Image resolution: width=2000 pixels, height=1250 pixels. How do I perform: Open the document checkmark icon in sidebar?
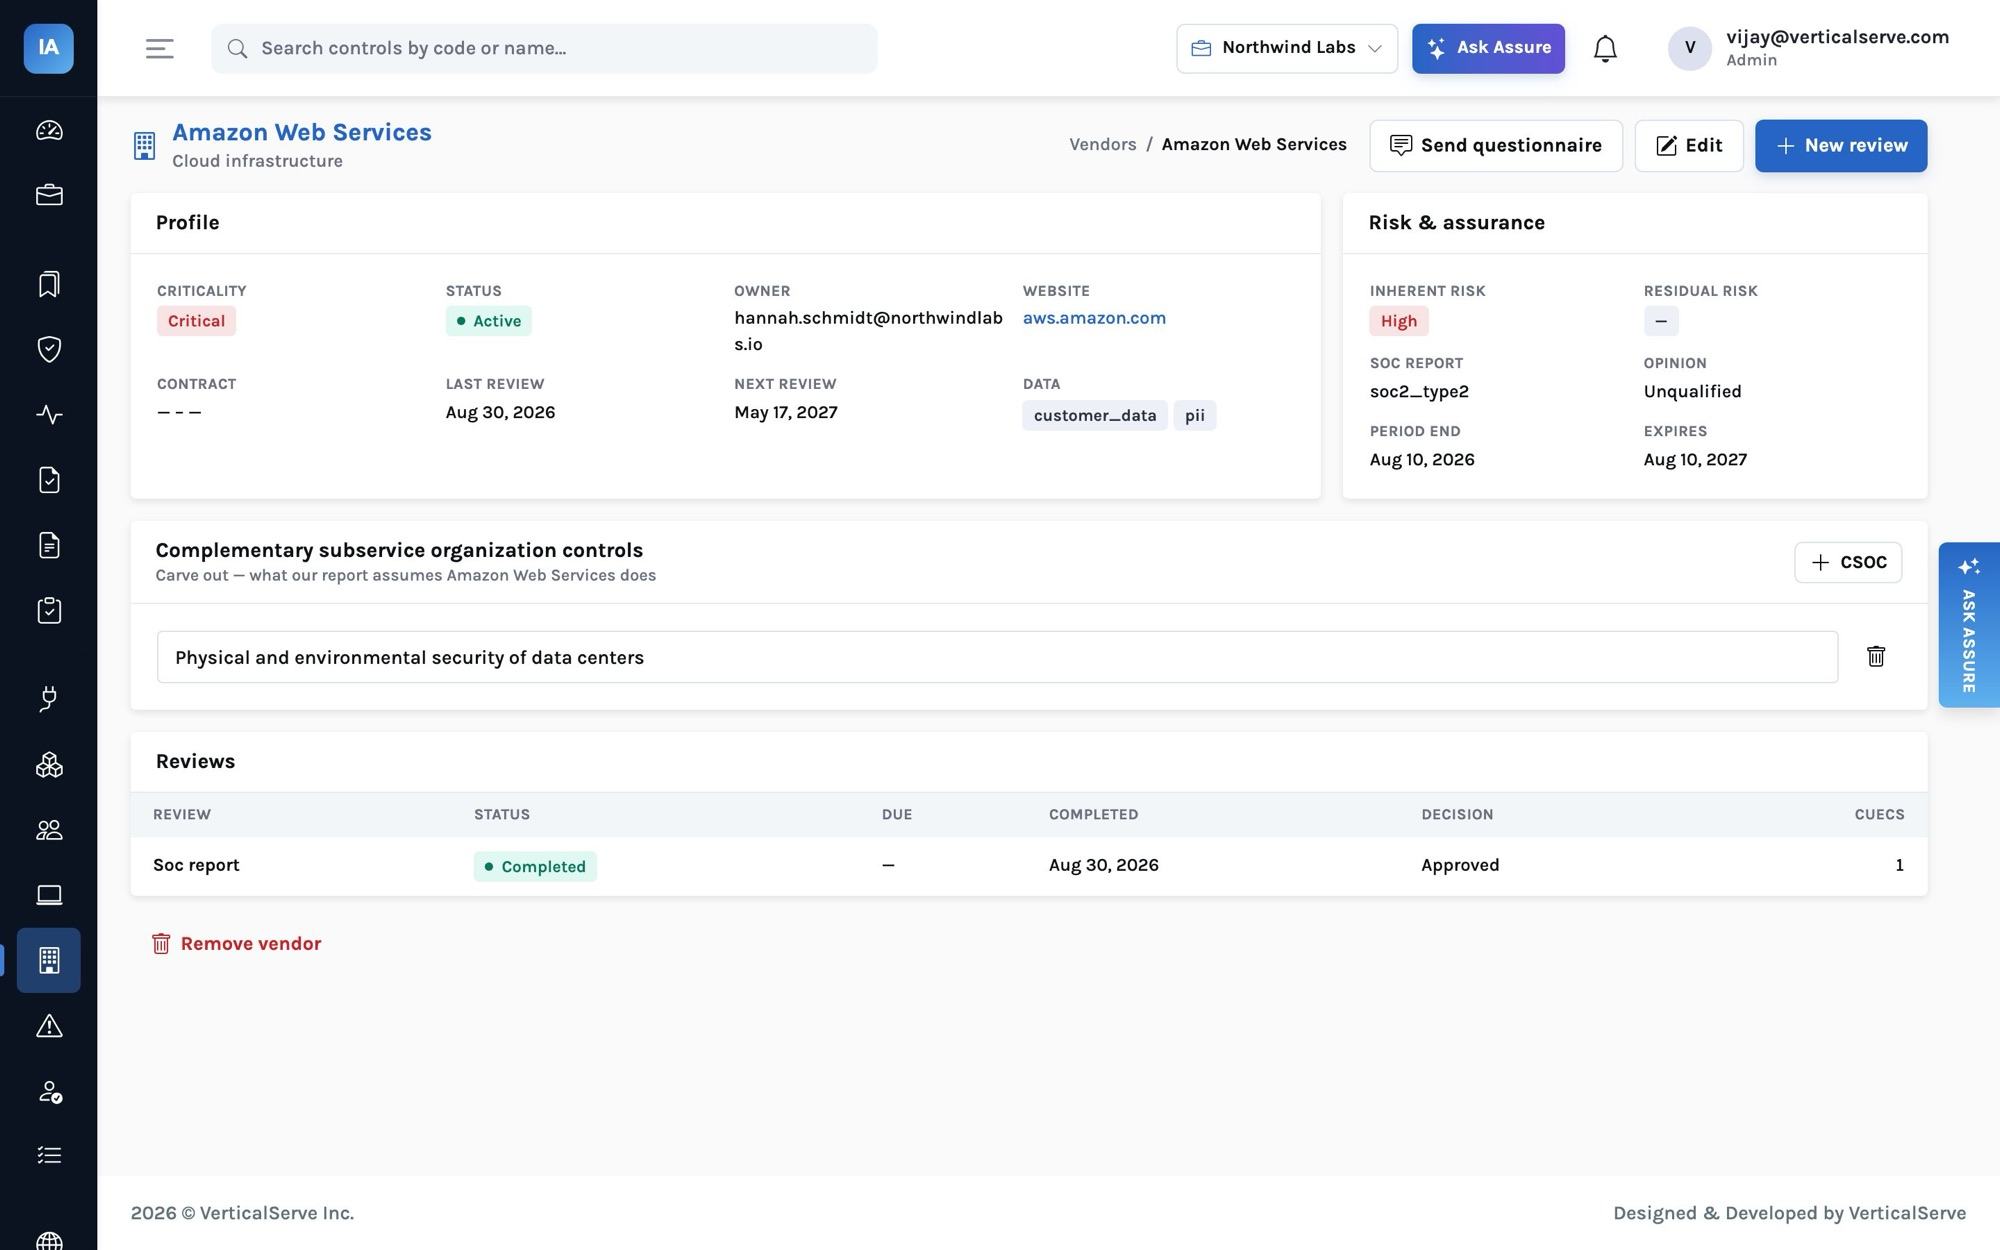point(49,480)
